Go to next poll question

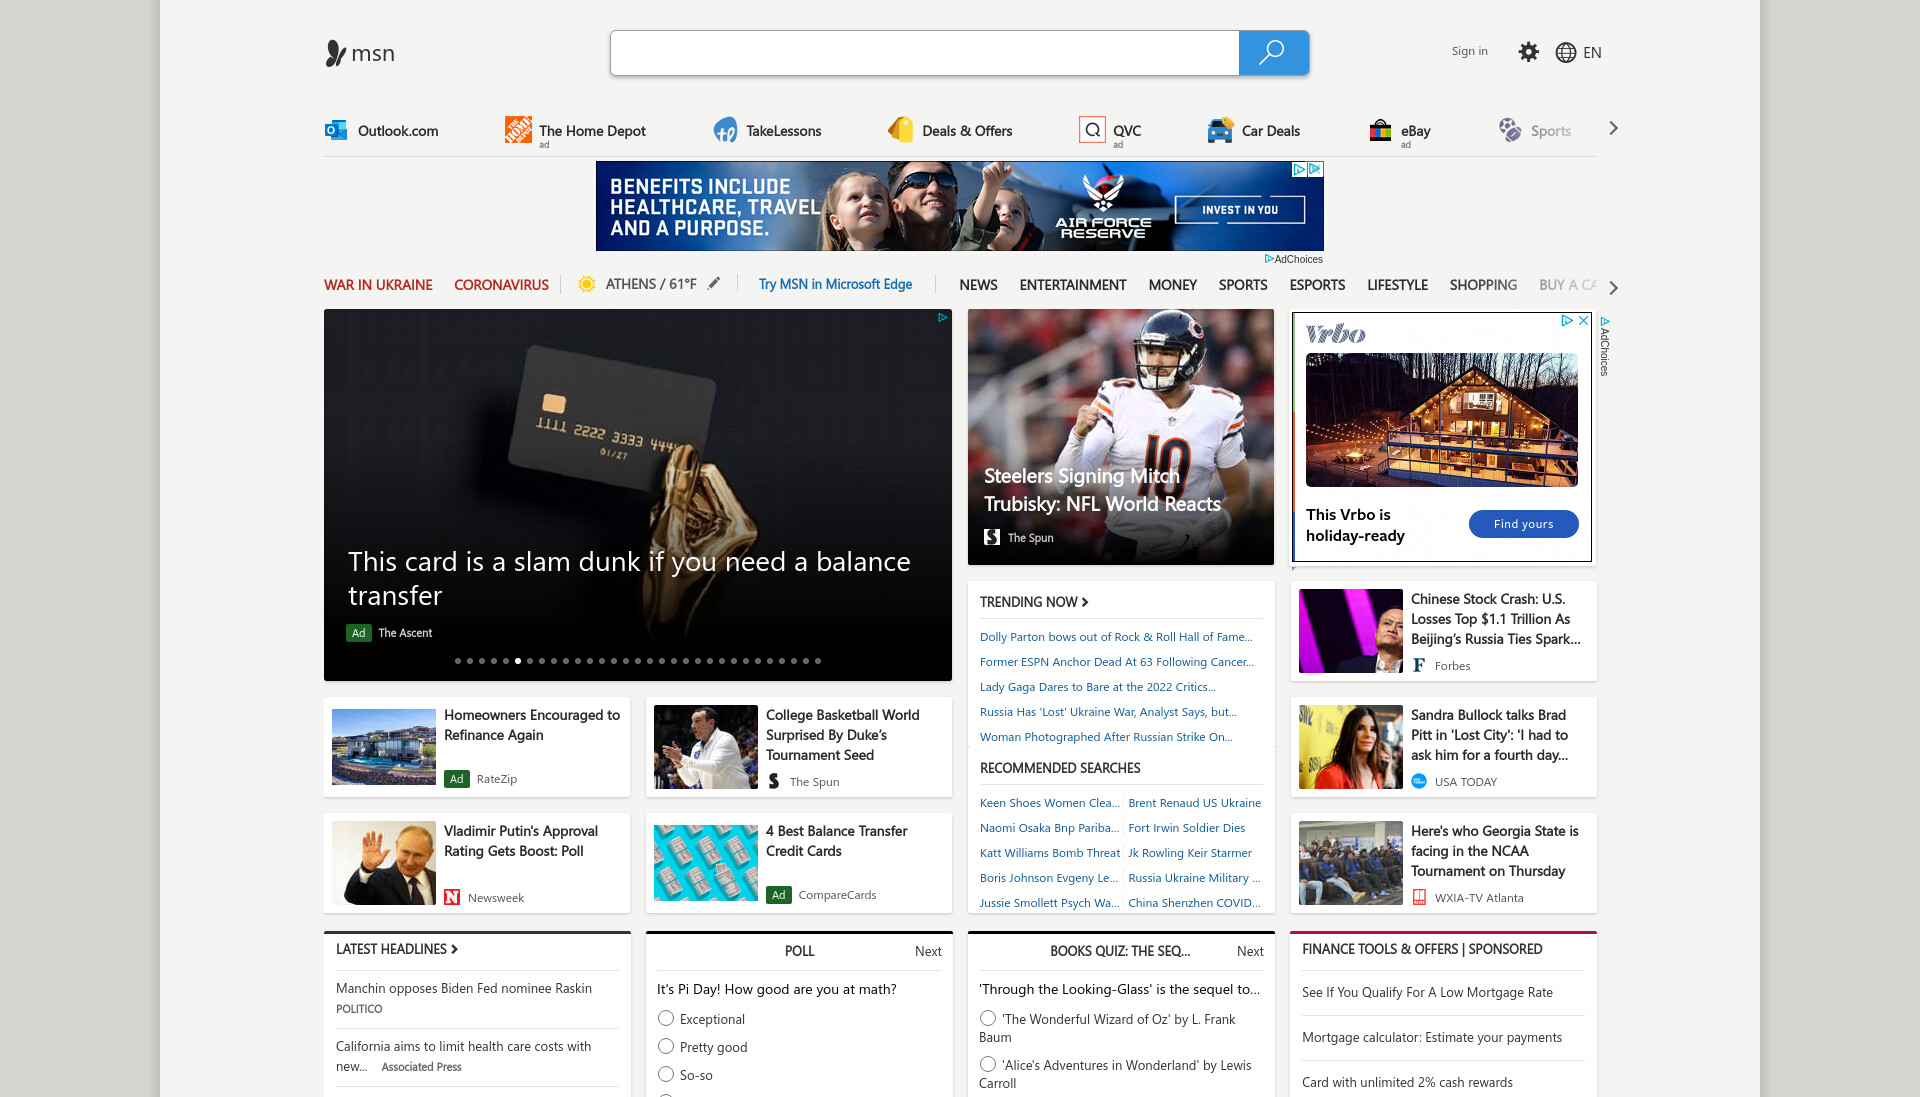pyautogui.click(x=928, y=951)
